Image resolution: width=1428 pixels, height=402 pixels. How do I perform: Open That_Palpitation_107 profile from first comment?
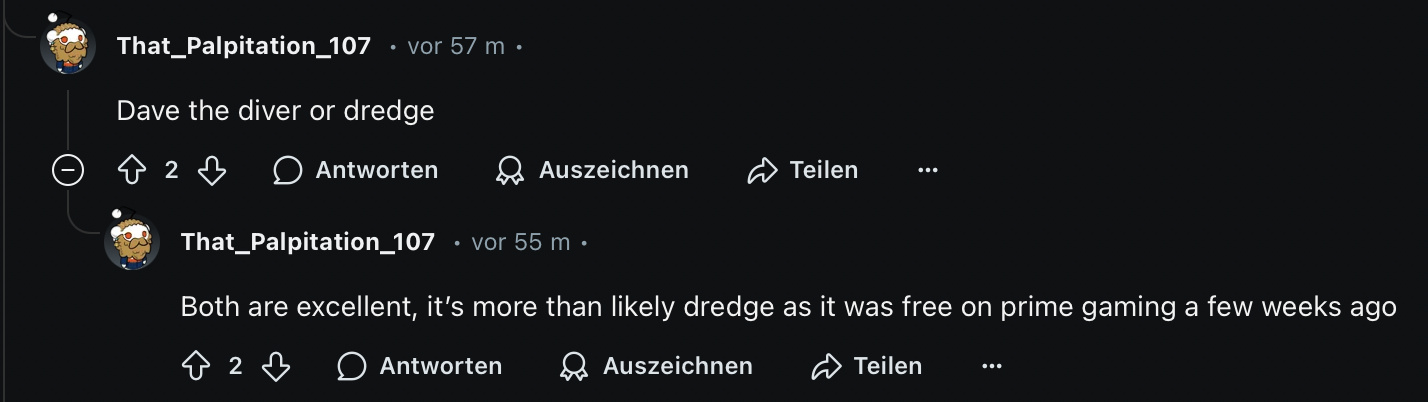pos(244,46)
